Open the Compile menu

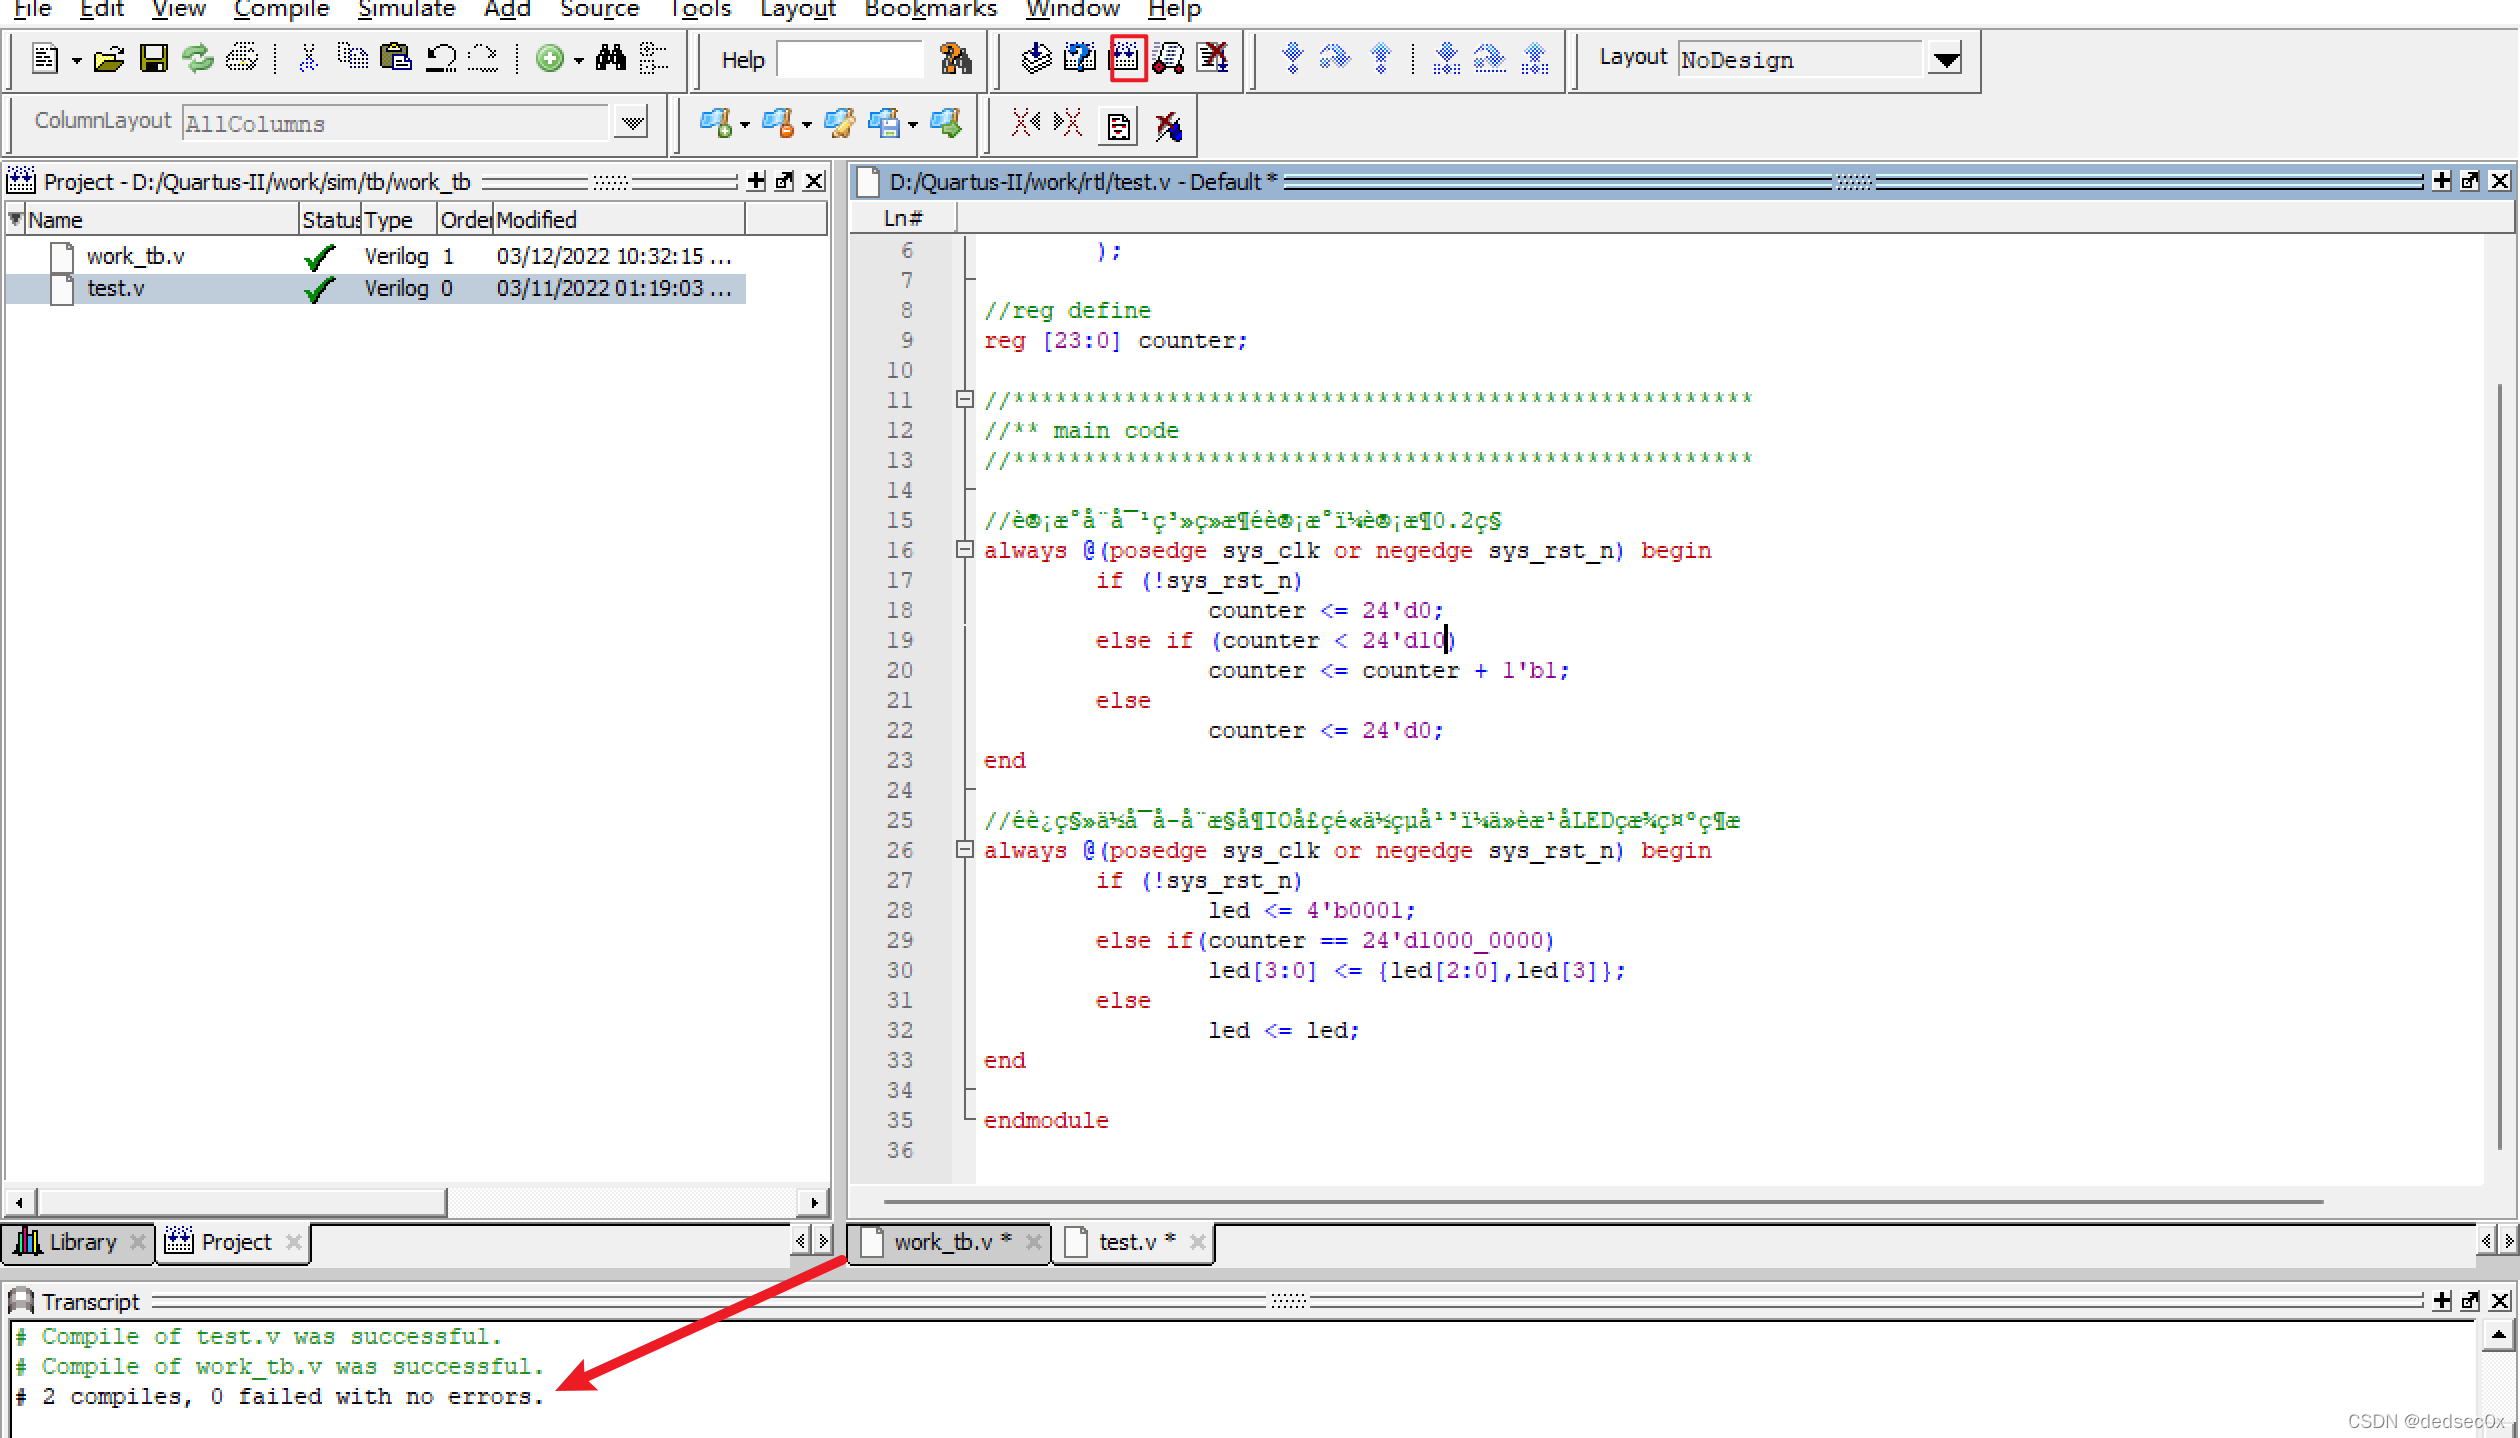pyautogui.click(x=281, y=10)
